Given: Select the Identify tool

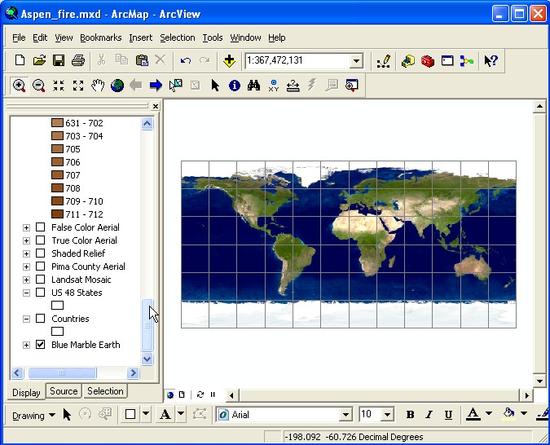Looking at the screenshot, I should pos(234,86).
